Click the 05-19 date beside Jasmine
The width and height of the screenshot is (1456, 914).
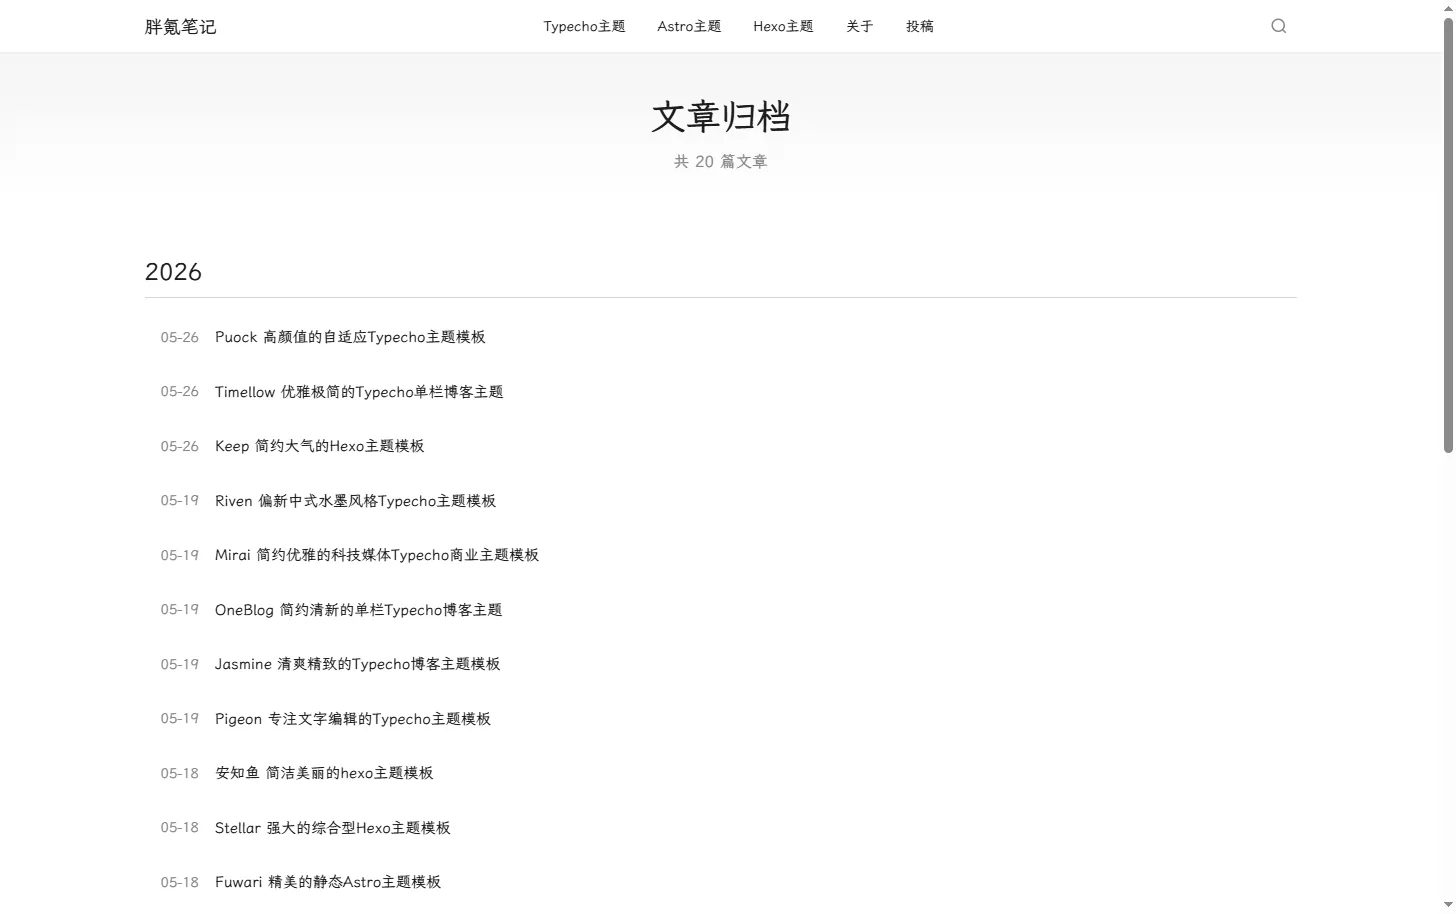(x=180, y=665)
